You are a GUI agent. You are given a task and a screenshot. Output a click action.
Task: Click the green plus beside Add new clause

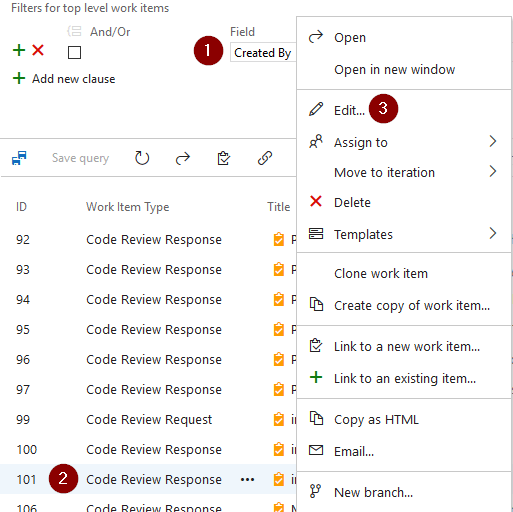pyautogui.click(x=19, y=78)
